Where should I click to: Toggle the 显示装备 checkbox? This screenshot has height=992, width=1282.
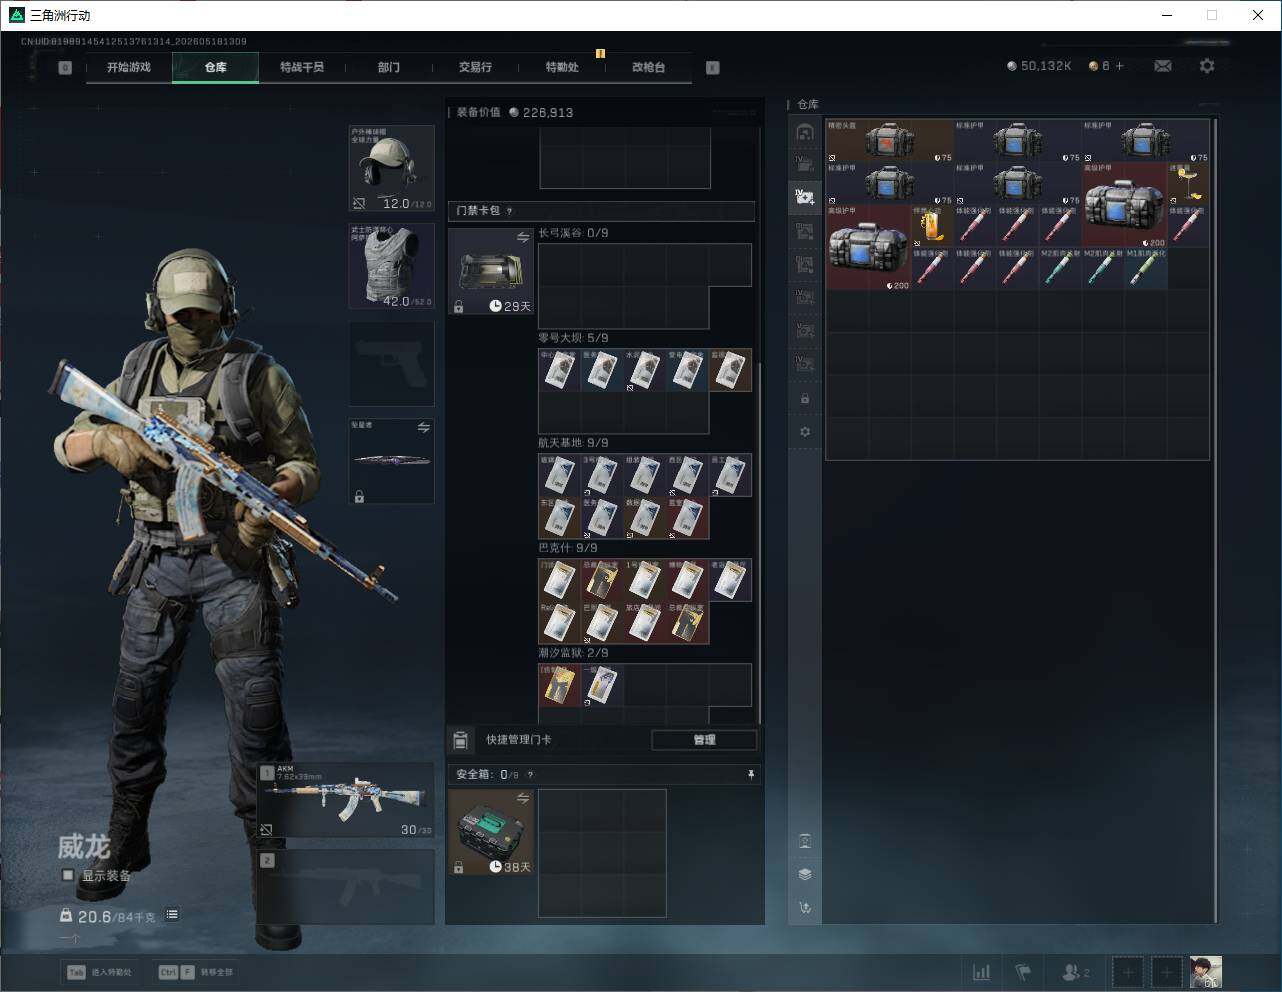coord(68,875)
